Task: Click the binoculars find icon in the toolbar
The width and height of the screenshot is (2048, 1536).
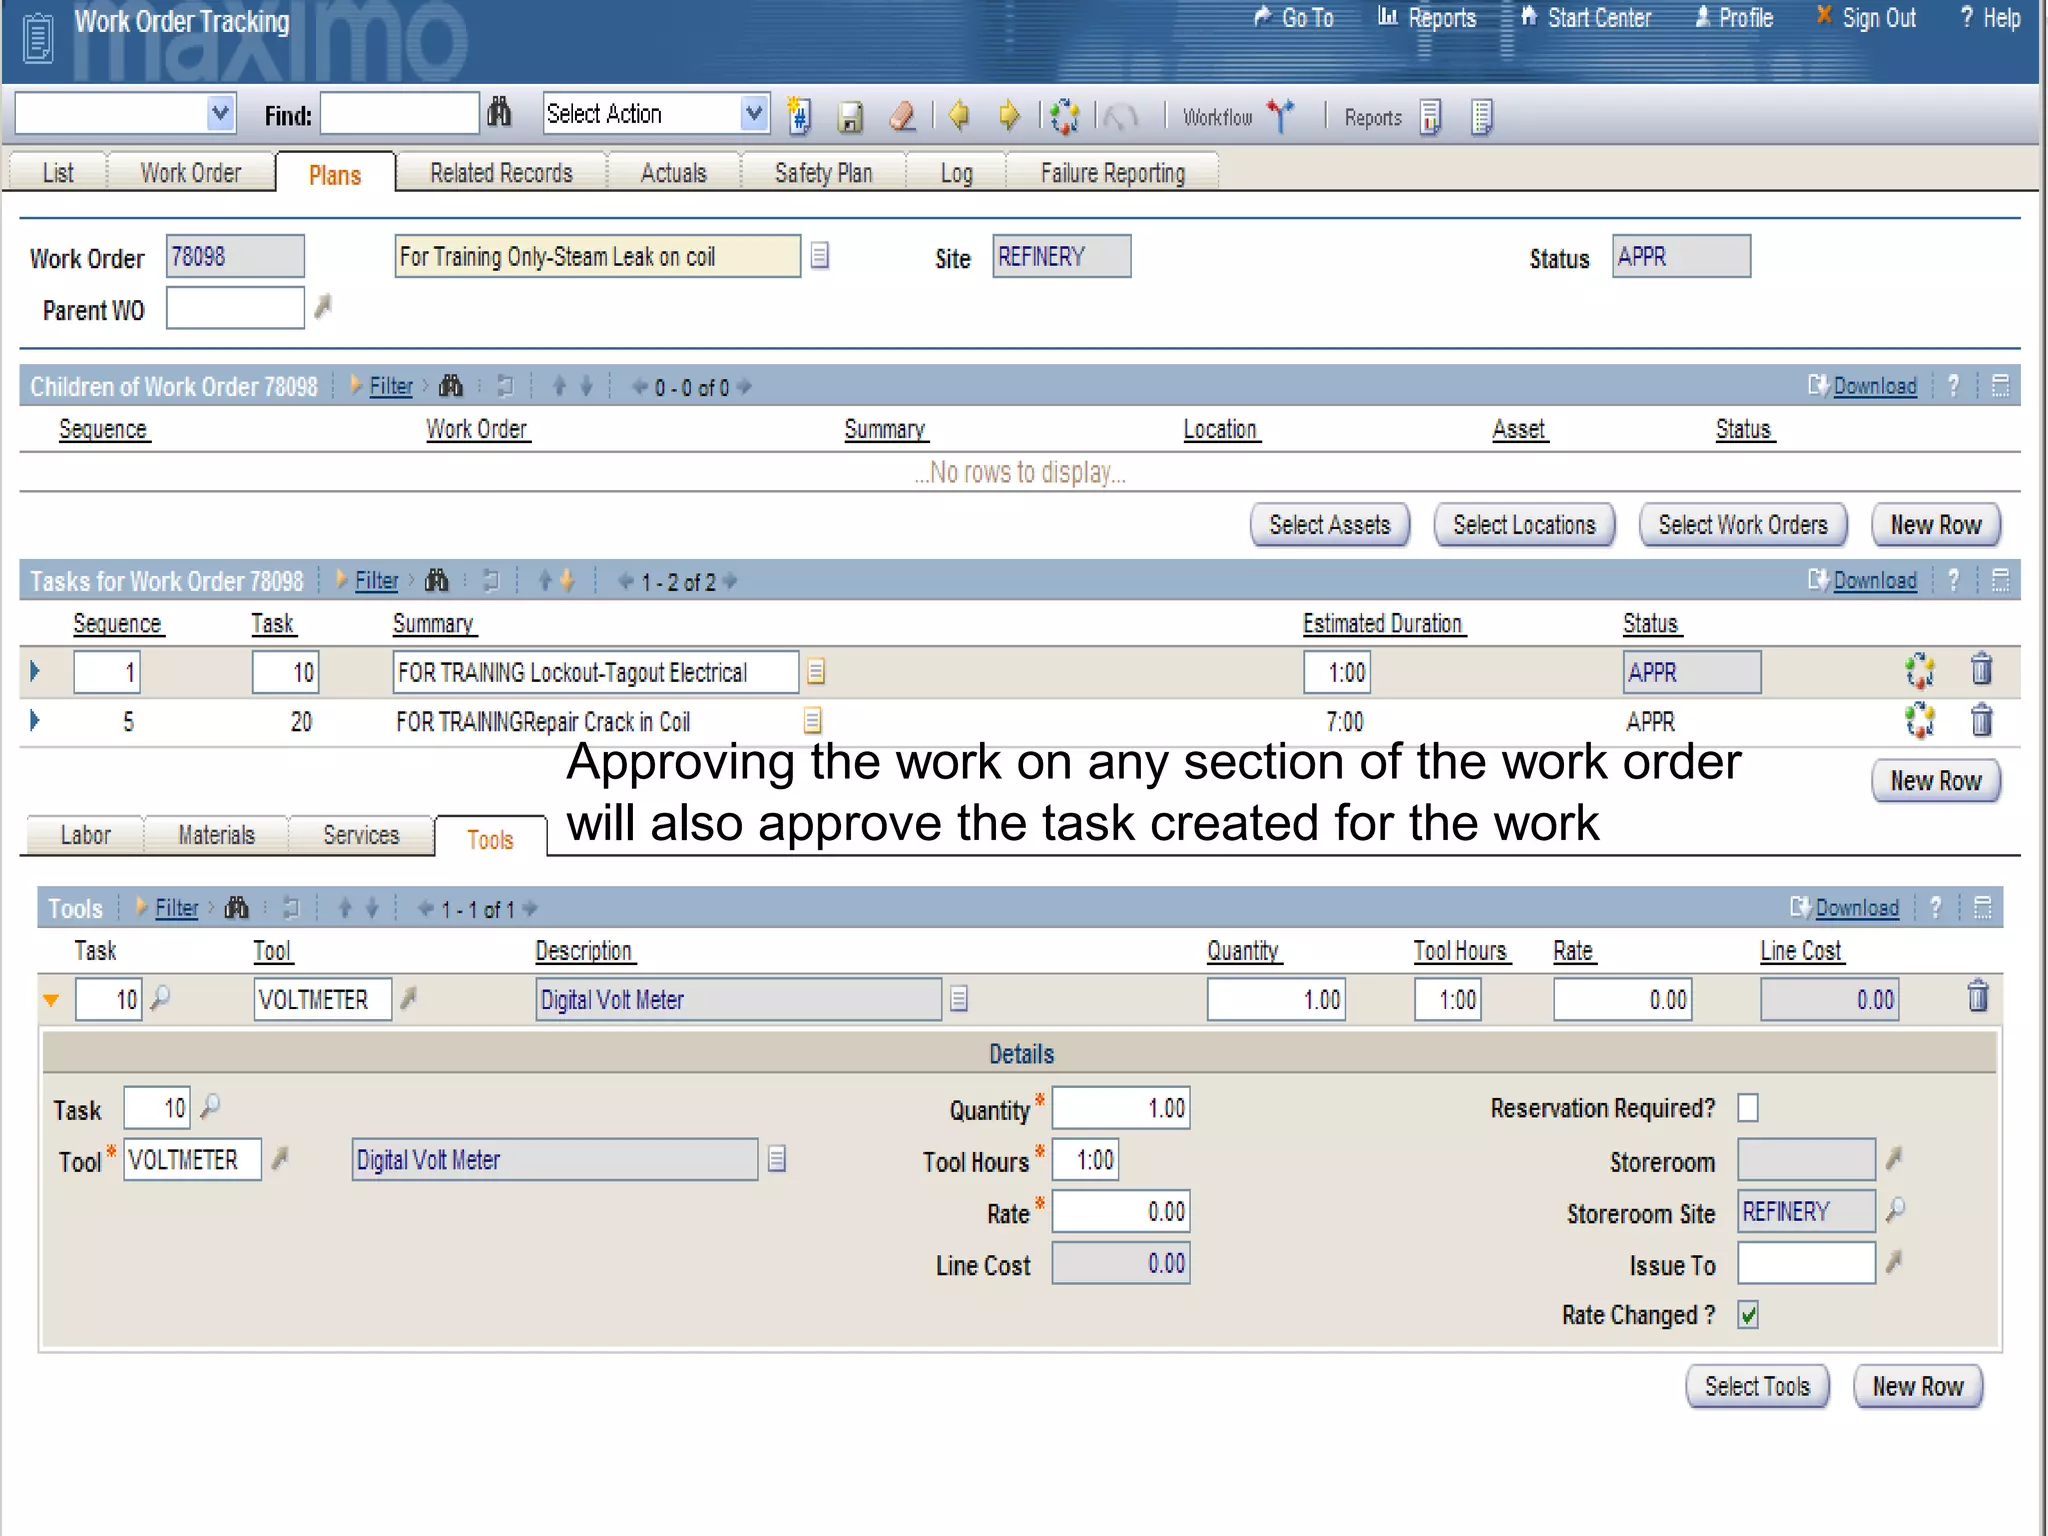Action: point(499,113)
